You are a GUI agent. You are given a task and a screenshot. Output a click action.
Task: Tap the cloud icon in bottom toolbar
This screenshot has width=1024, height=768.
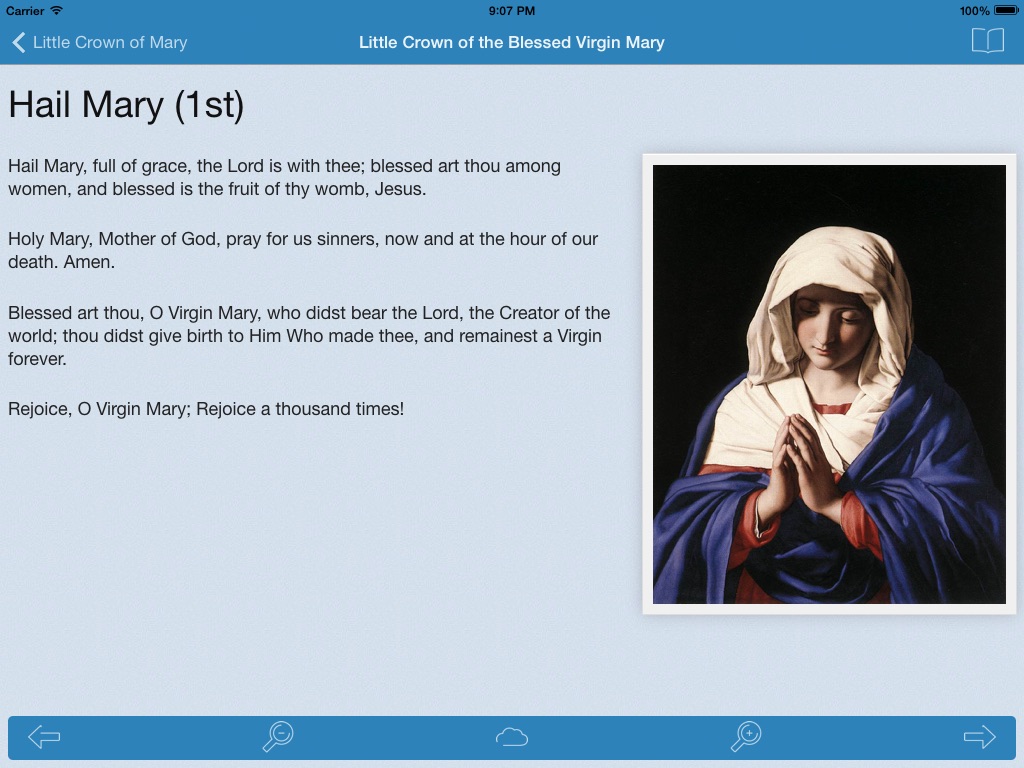pyautogui.click(x=512, y=737)
